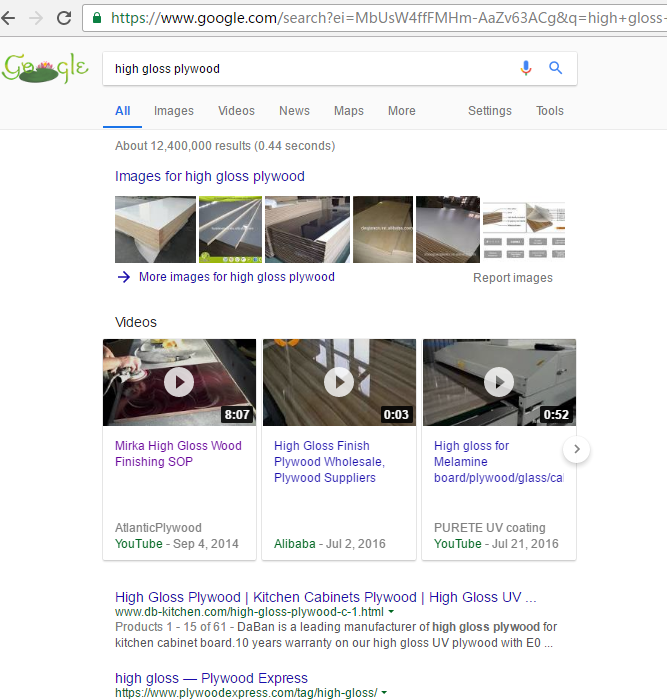Click the About 12,400,000 results text
This screenshot has width=667, height=699.
(x=225, y=146)
